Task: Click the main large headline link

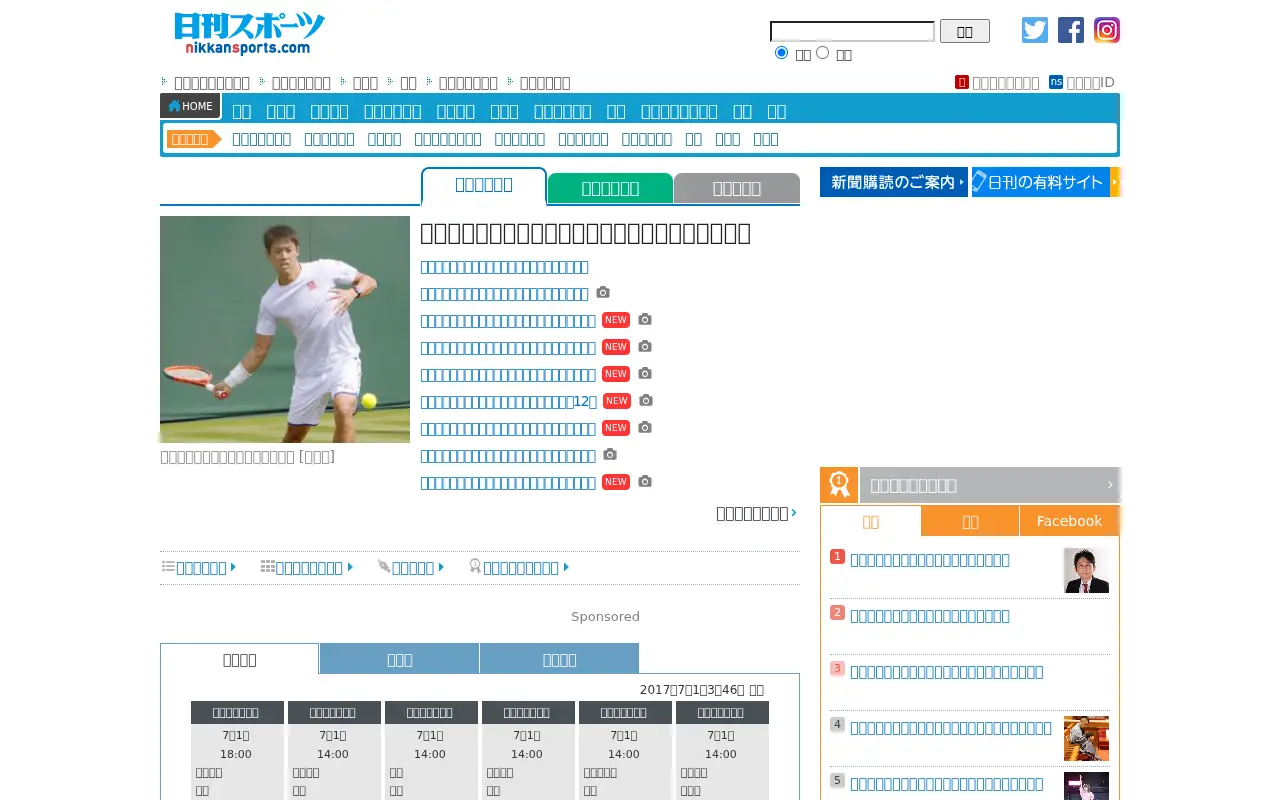Action: click(585, 233)
